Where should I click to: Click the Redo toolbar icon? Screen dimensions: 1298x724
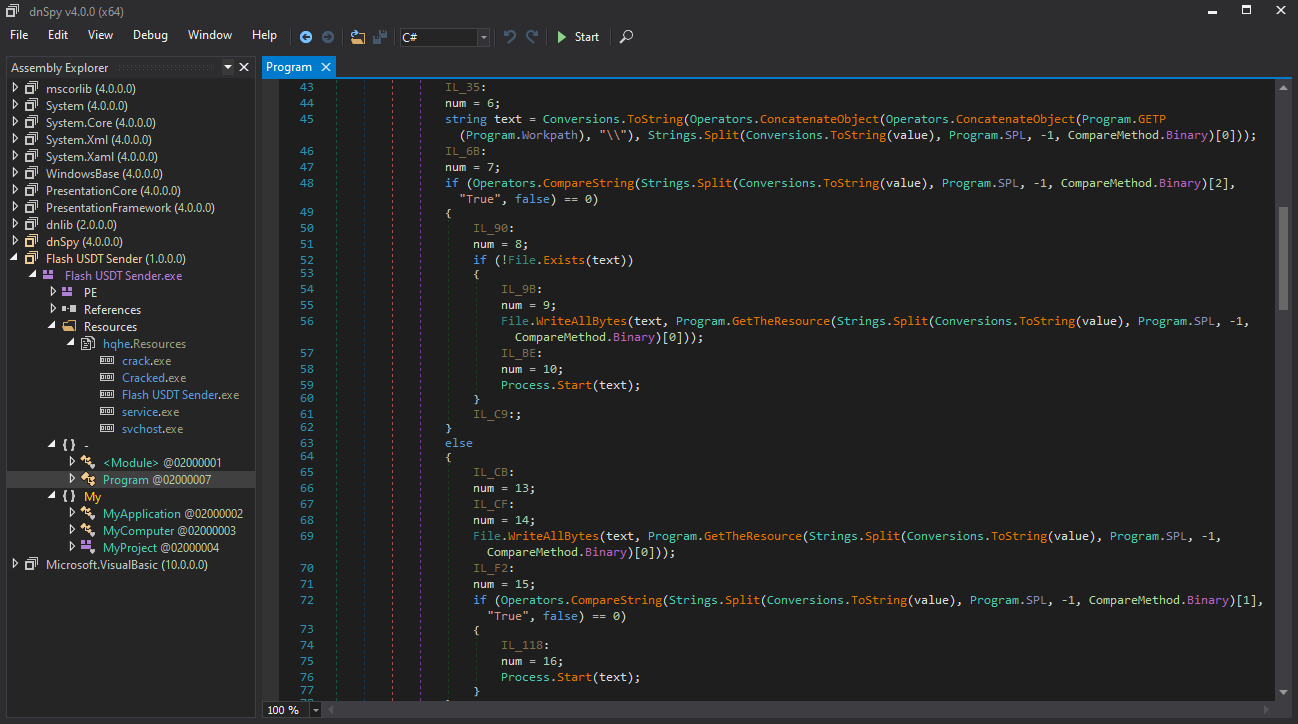(x=530, y=36)
